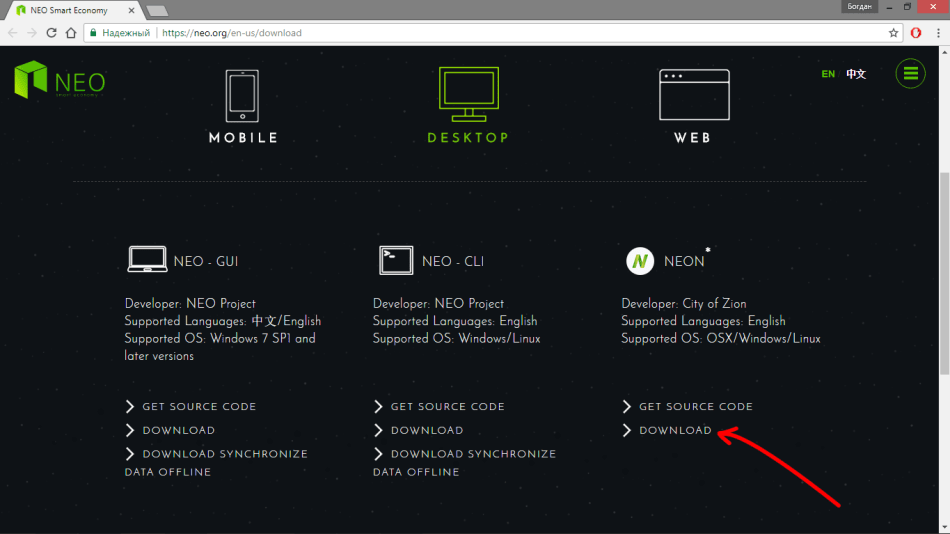Click the DESKTOP tab label

[x=468, y=138]
